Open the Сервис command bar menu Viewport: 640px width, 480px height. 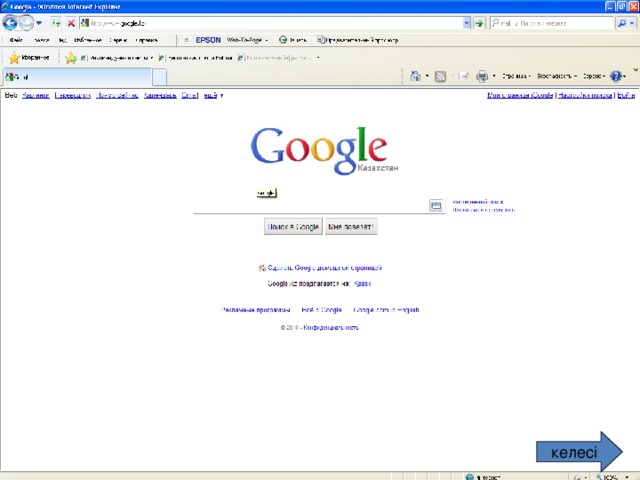coord(594,76)
